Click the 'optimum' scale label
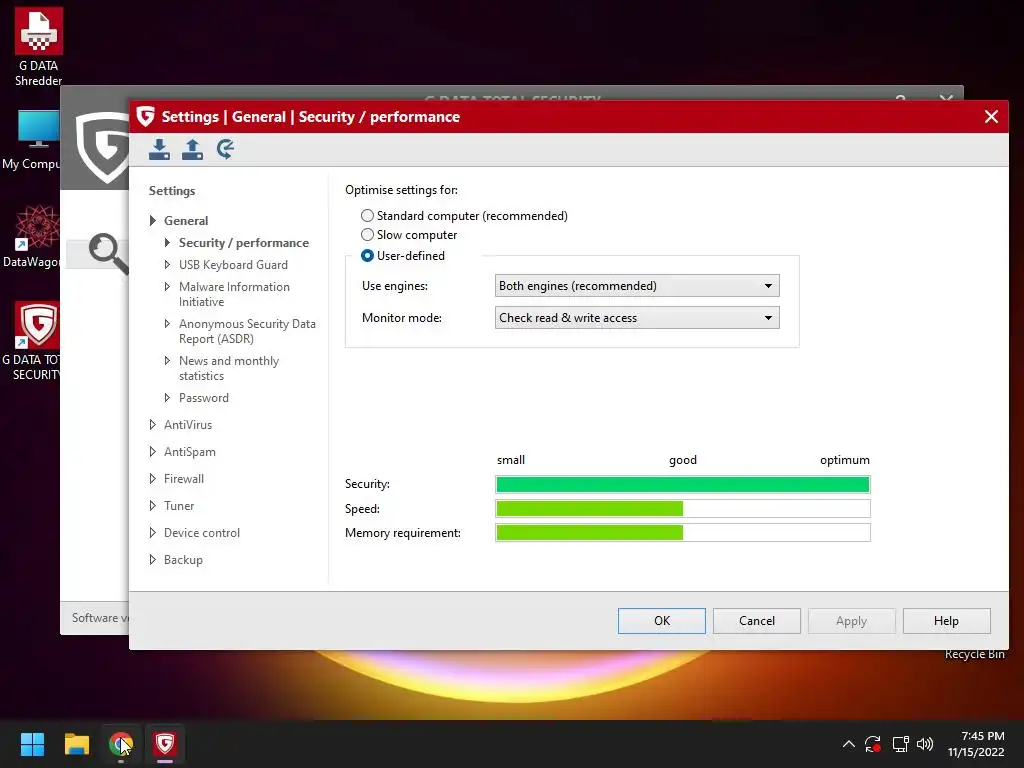1024x768 pixels. click(844, 460)
